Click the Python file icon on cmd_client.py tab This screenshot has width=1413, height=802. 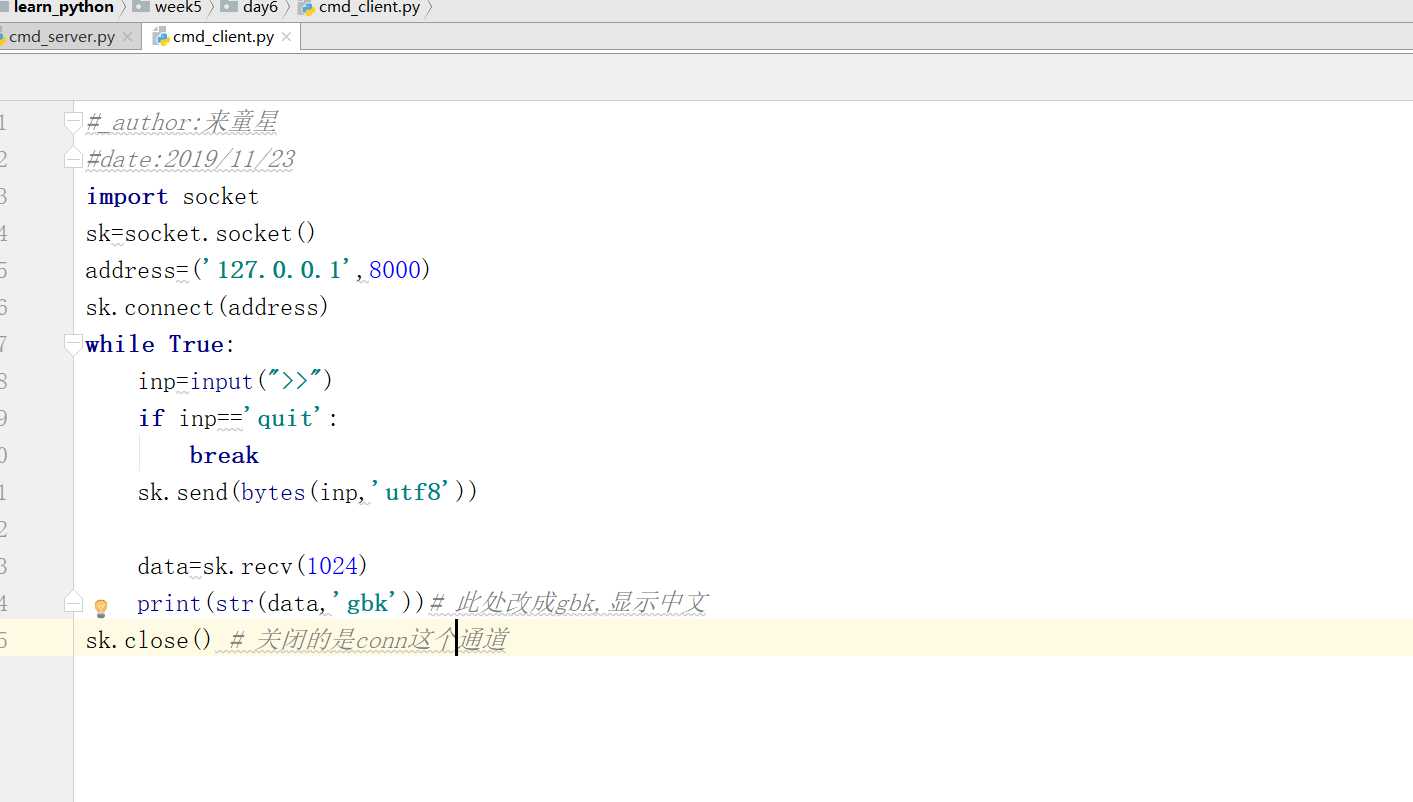(160, 37)
